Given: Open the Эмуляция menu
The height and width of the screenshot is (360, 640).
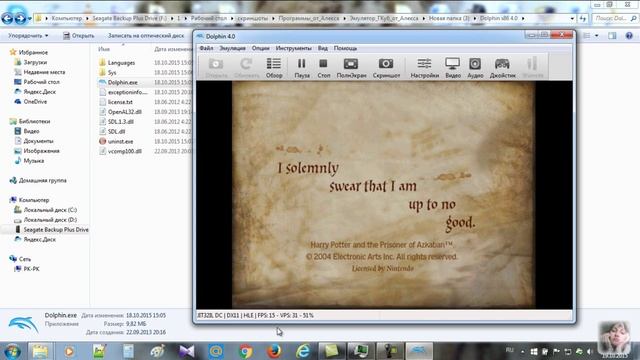Looking at the screenshot, I should click(x=232, y=48).
